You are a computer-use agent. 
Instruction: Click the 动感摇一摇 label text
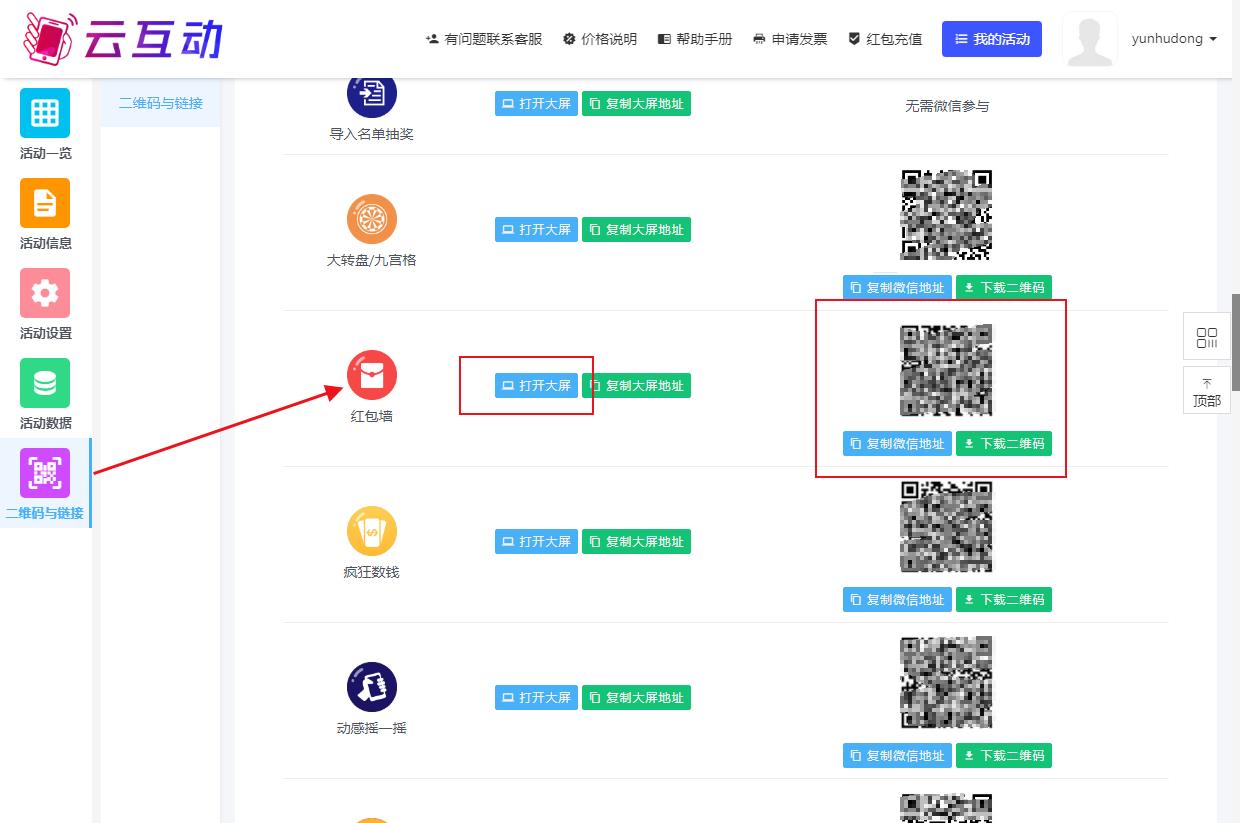coord(372,728)
